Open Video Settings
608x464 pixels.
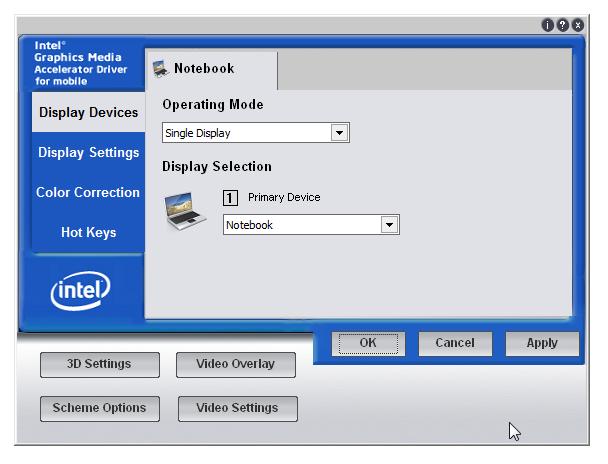[x=238, y=409]
